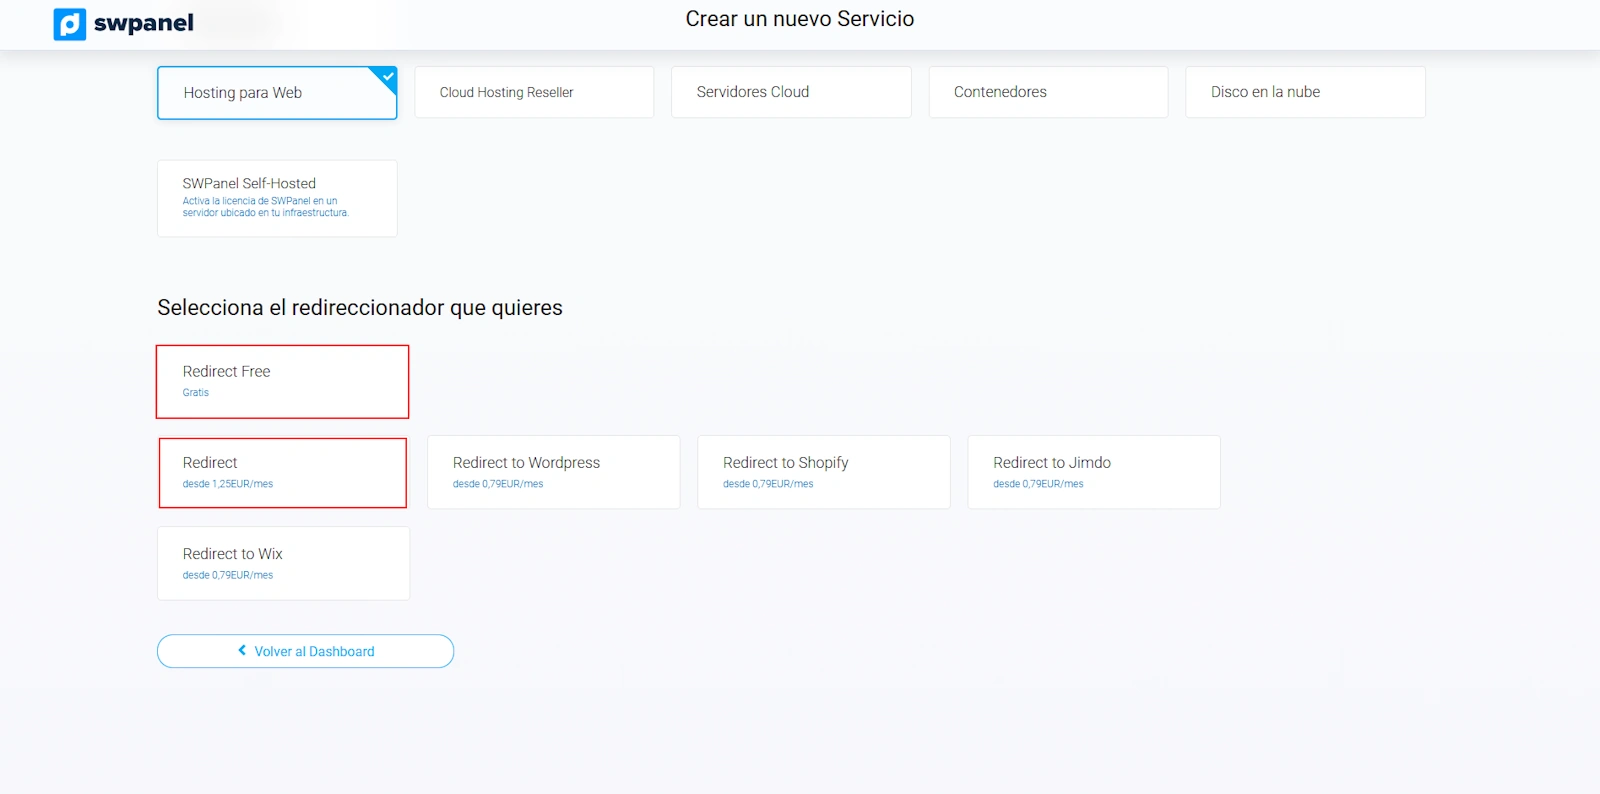Pick the Contenedores service card
The width and height of the screenshot is (1600, 794).
[x=1047, y=93]
